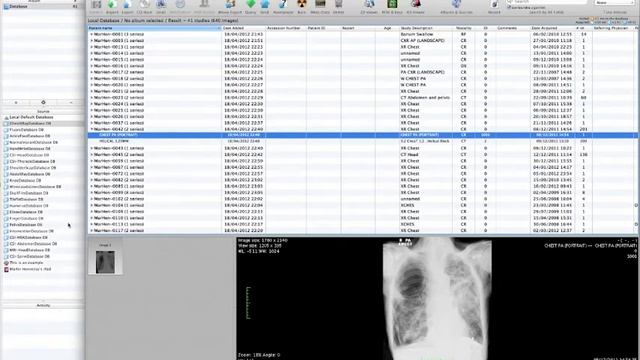Sort by the Date Added column header
This screenshot has width=640, height=360.
tap(243, 28)
